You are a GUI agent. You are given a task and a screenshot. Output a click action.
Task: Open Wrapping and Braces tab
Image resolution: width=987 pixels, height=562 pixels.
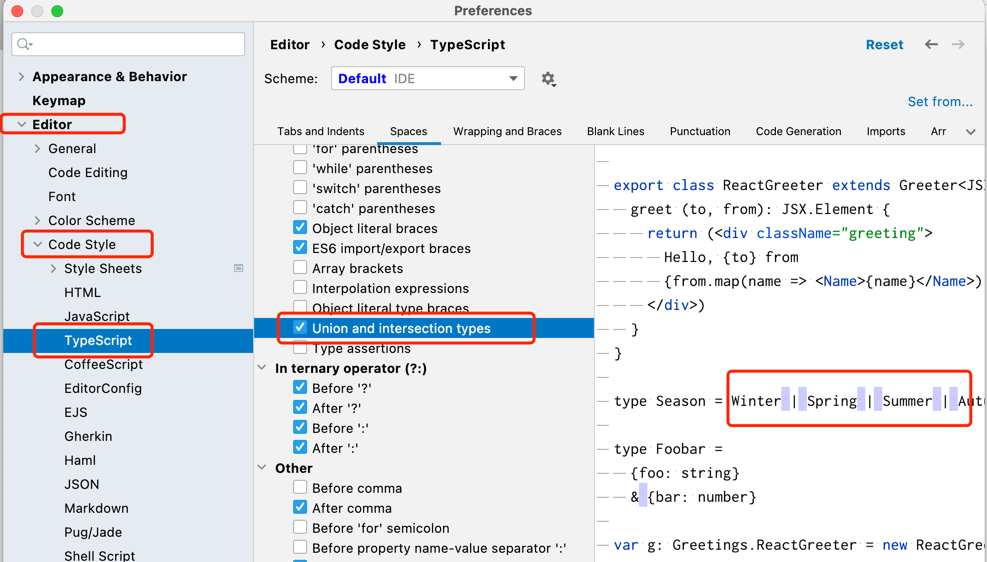pos(507,131)
